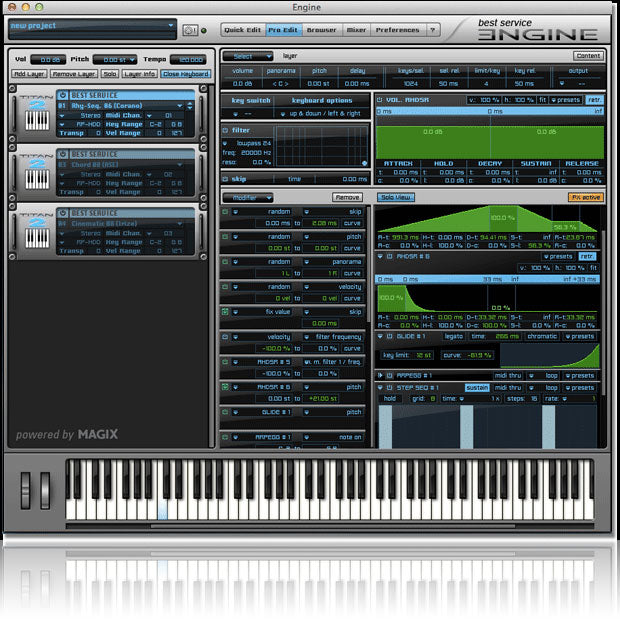Open the Preferences tab
The image size is (620, 620).
point(398,30)
